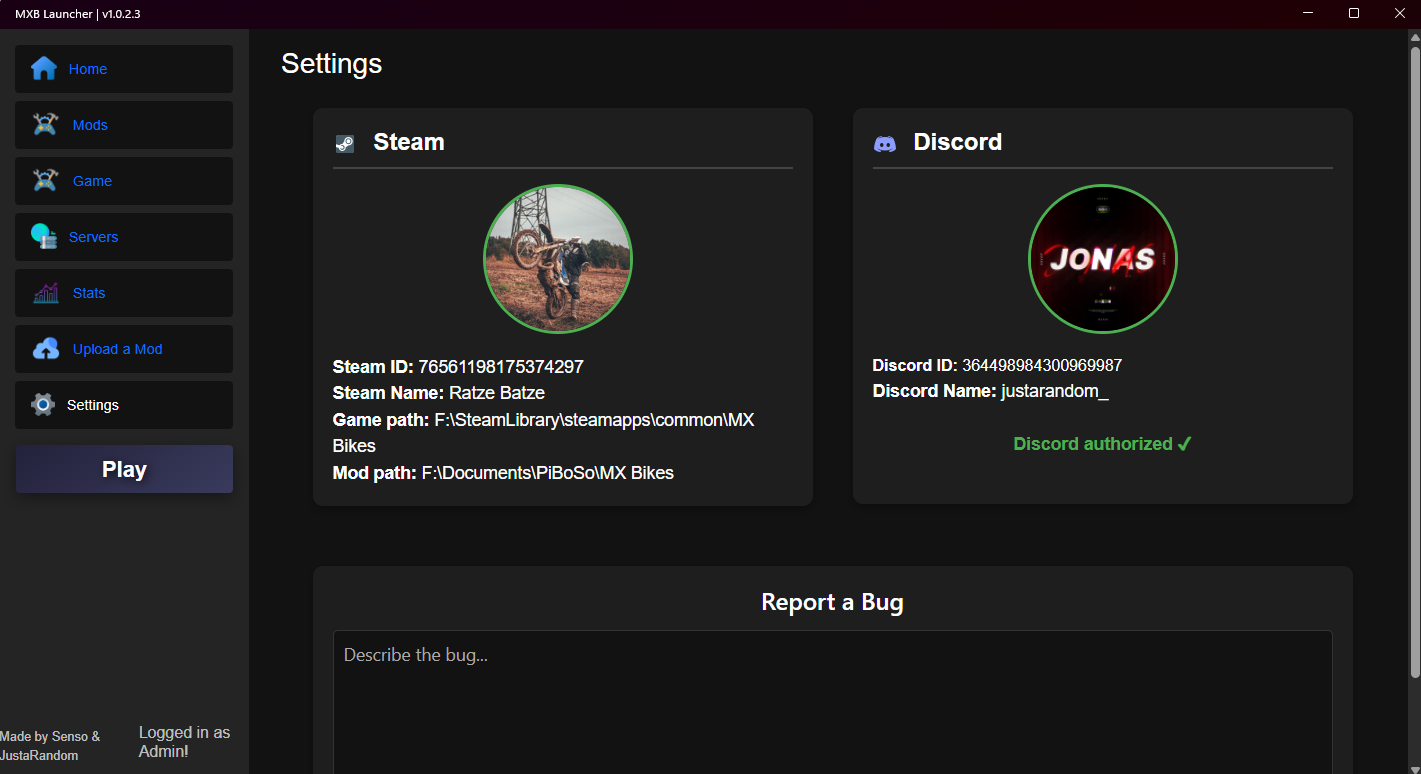This screenshot has width=1421, height=774.
Task: Click the Servers globe icon
Action: click(x=43, y=237)
